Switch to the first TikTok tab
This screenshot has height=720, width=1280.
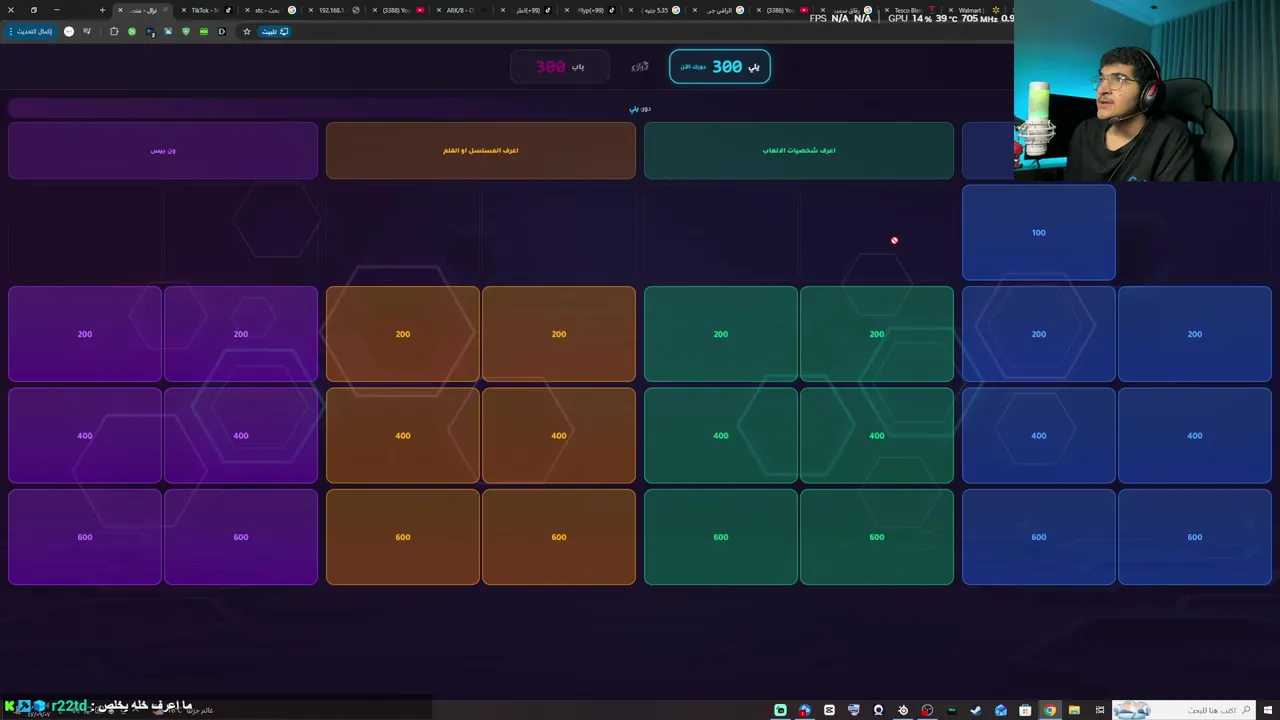click(208, 10)
